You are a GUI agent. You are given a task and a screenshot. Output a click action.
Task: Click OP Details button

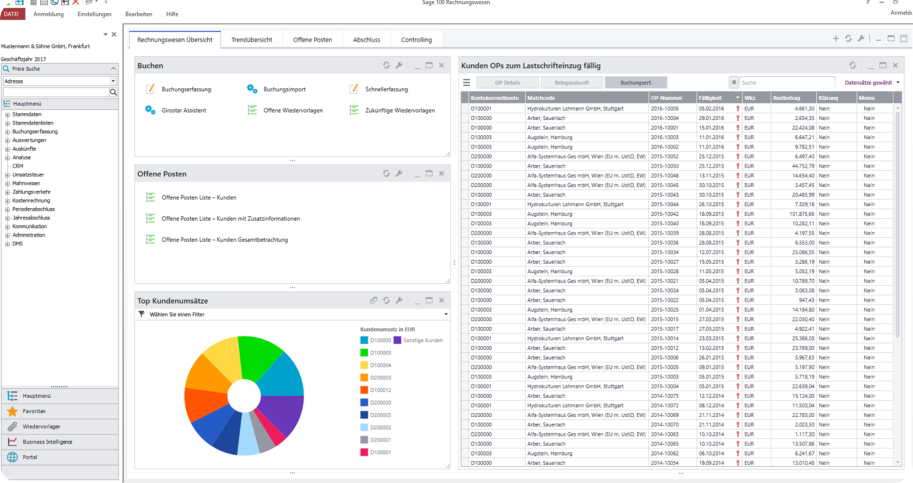tap(507, 83)
